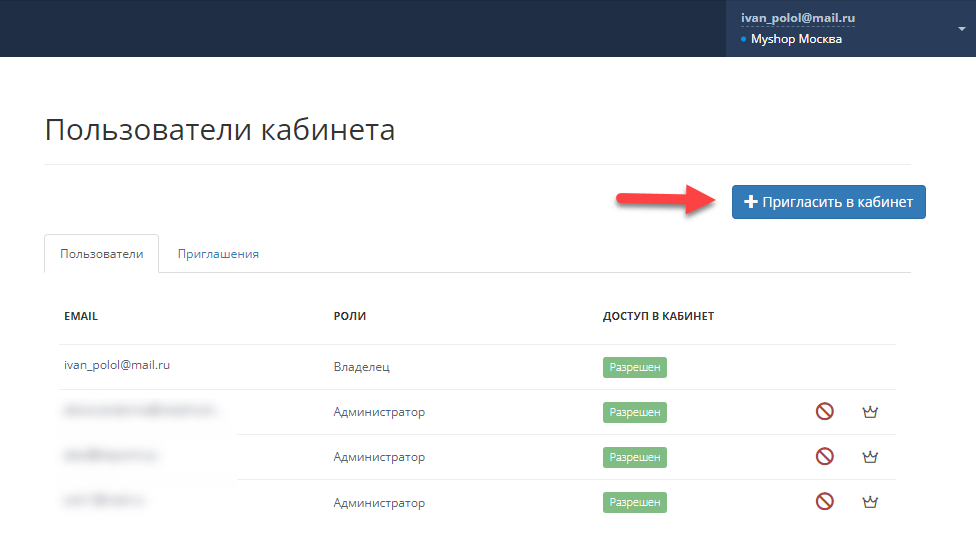Select ivan_polol@mail.ru in the users table
The image size is (976, 545).
[117, 366]
